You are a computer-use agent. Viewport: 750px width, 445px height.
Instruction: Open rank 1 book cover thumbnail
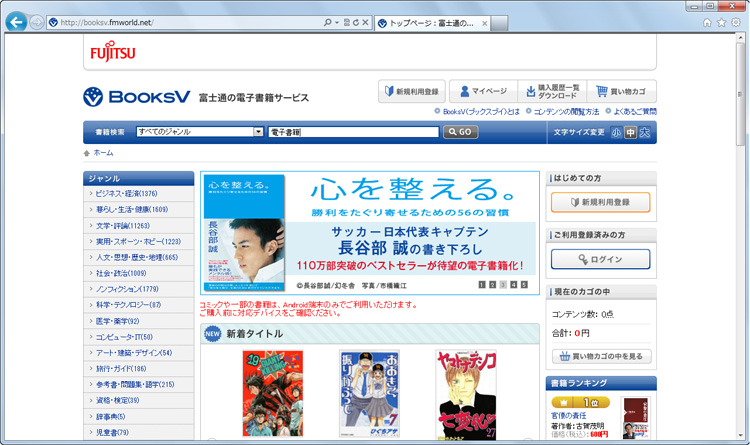[x=636, y=418]
